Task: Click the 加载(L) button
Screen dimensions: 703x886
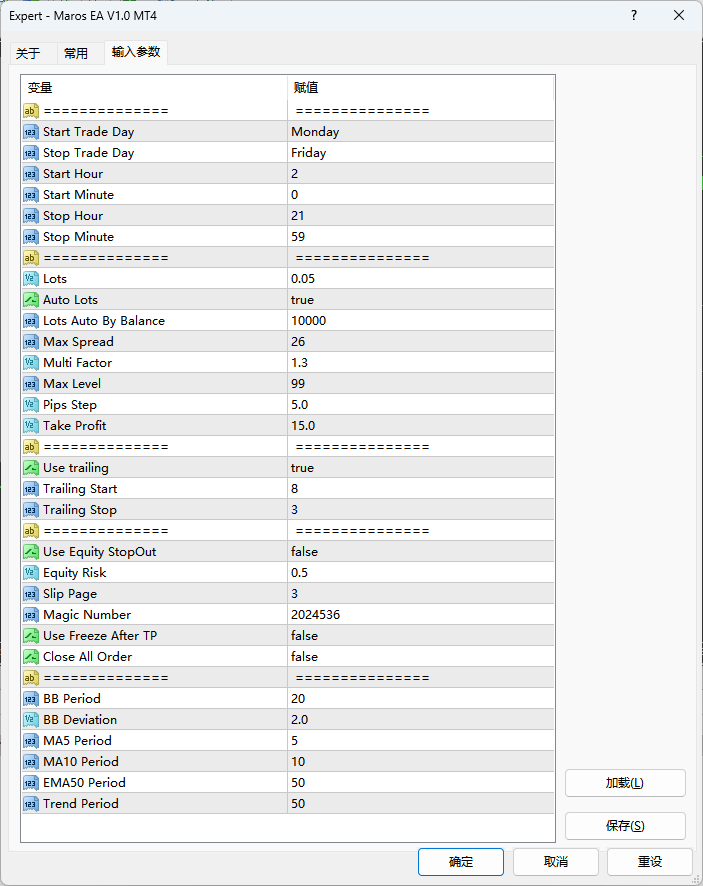Action: [625, 783]
